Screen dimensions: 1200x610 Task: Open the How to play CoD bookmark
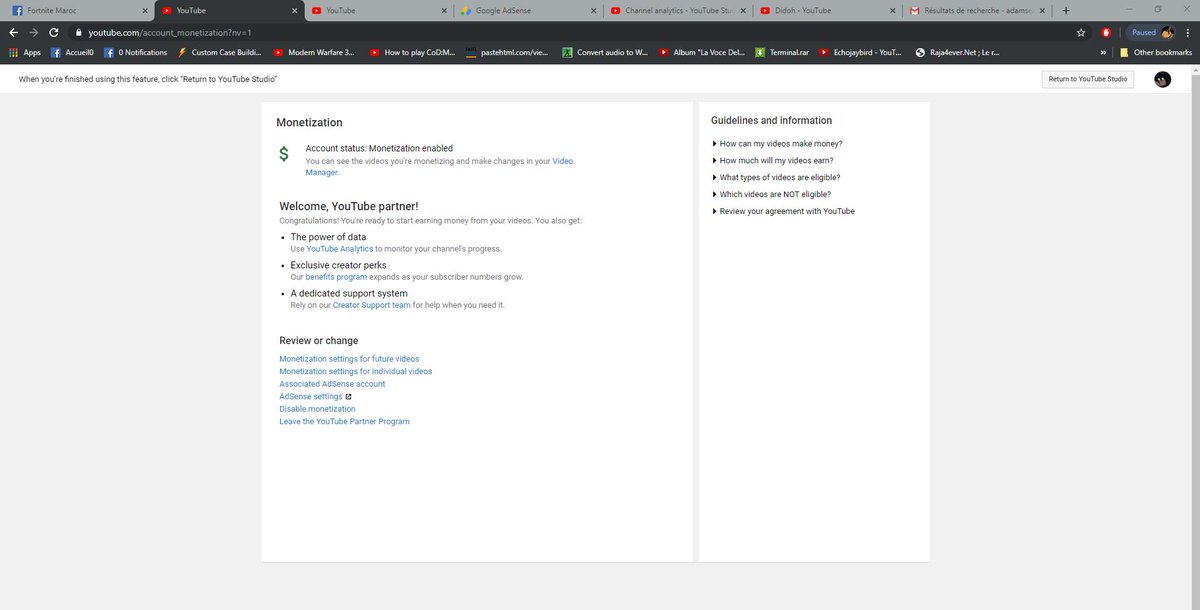411,52
